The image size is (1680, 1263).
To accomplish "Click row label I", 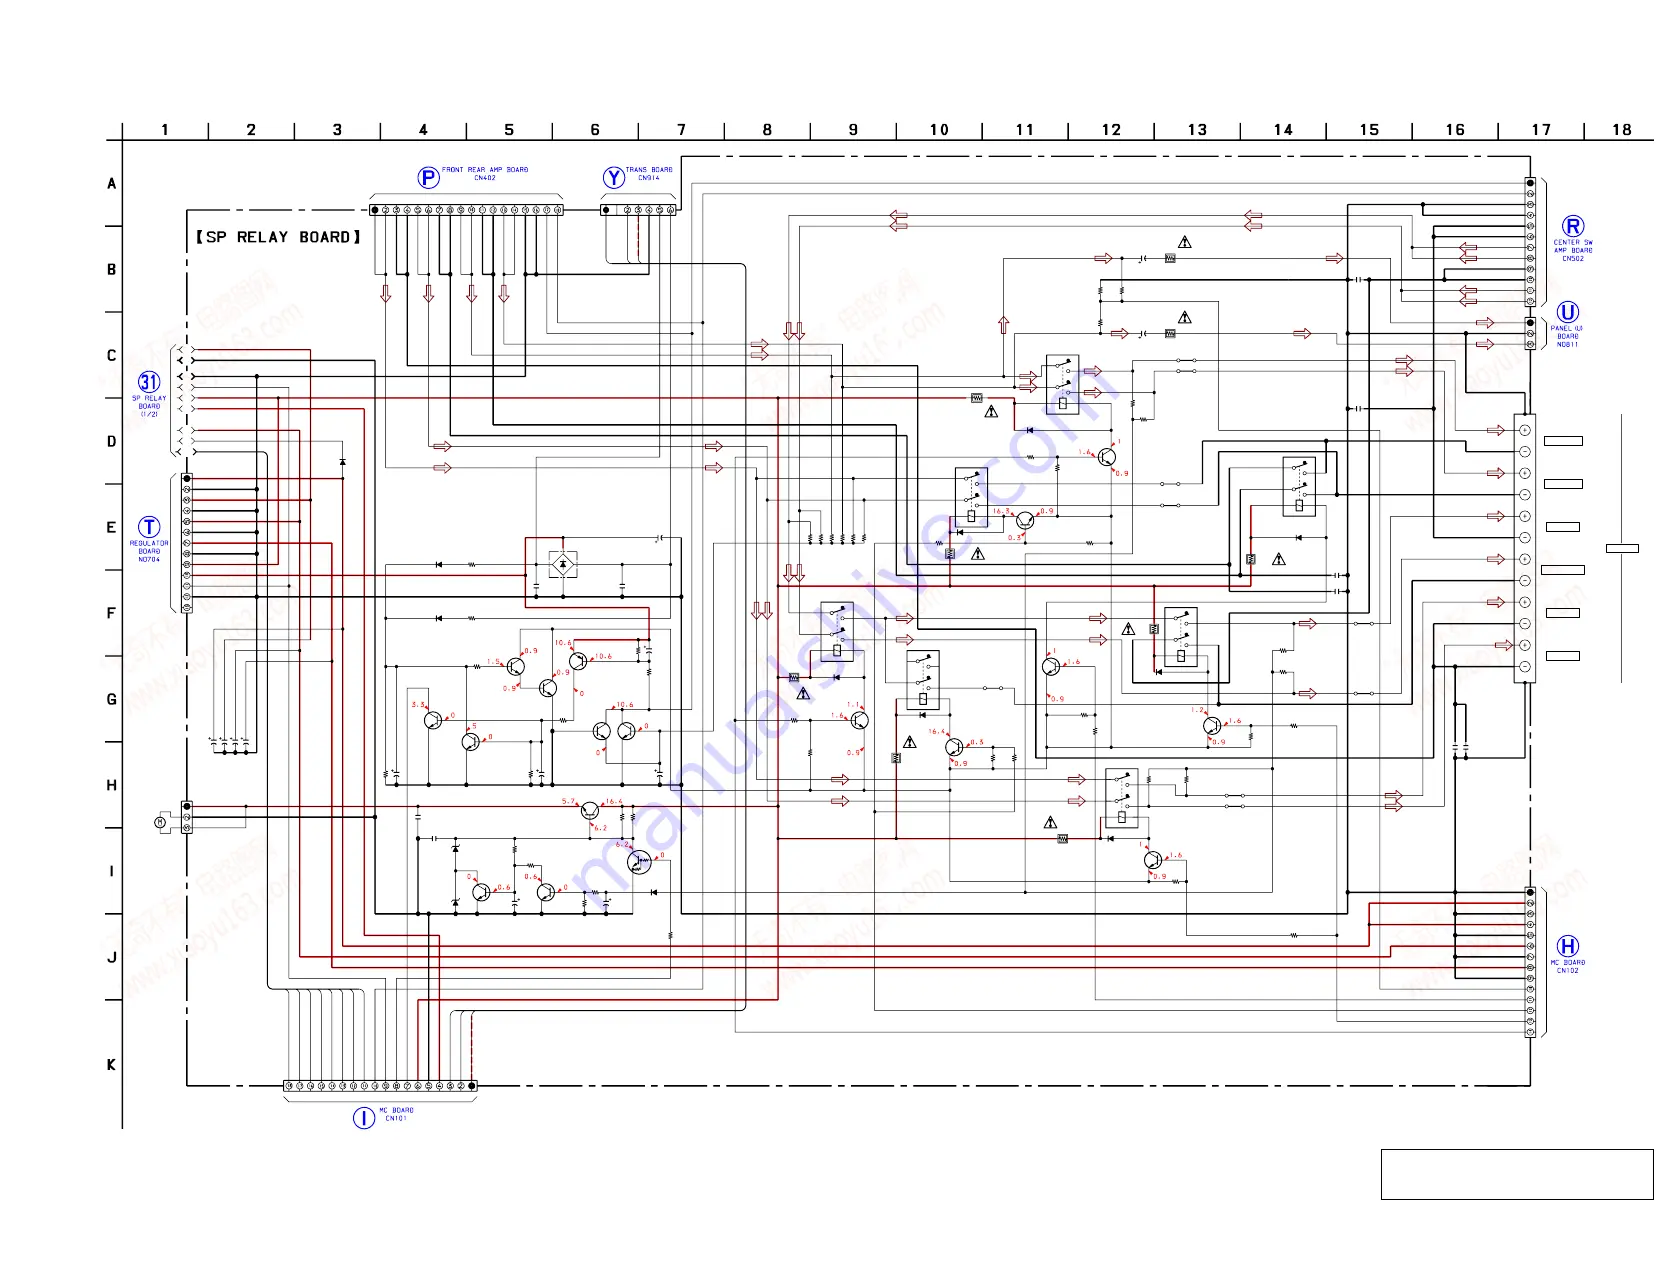I will click(x=111, y=872).
